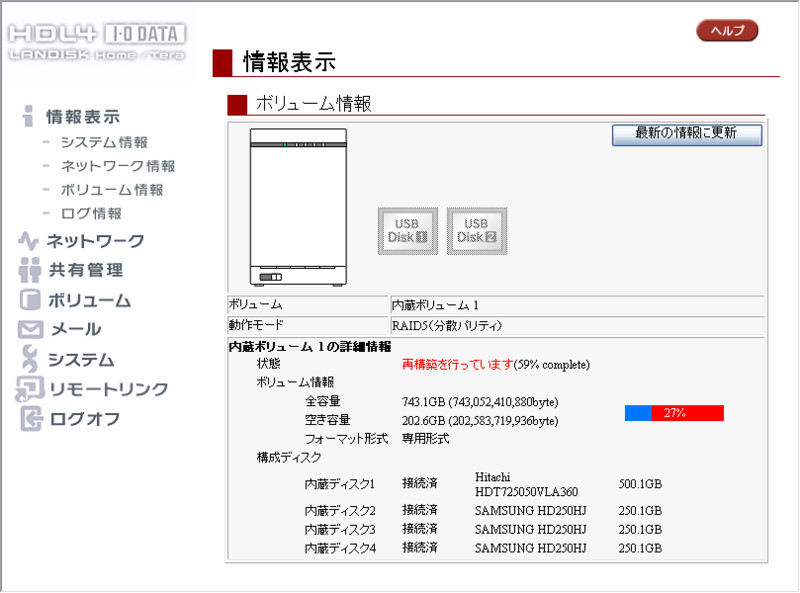800x593 pixels.
Task: Click 内蔵ボリューム 1 value cell
Action: (x=577, y=305)
